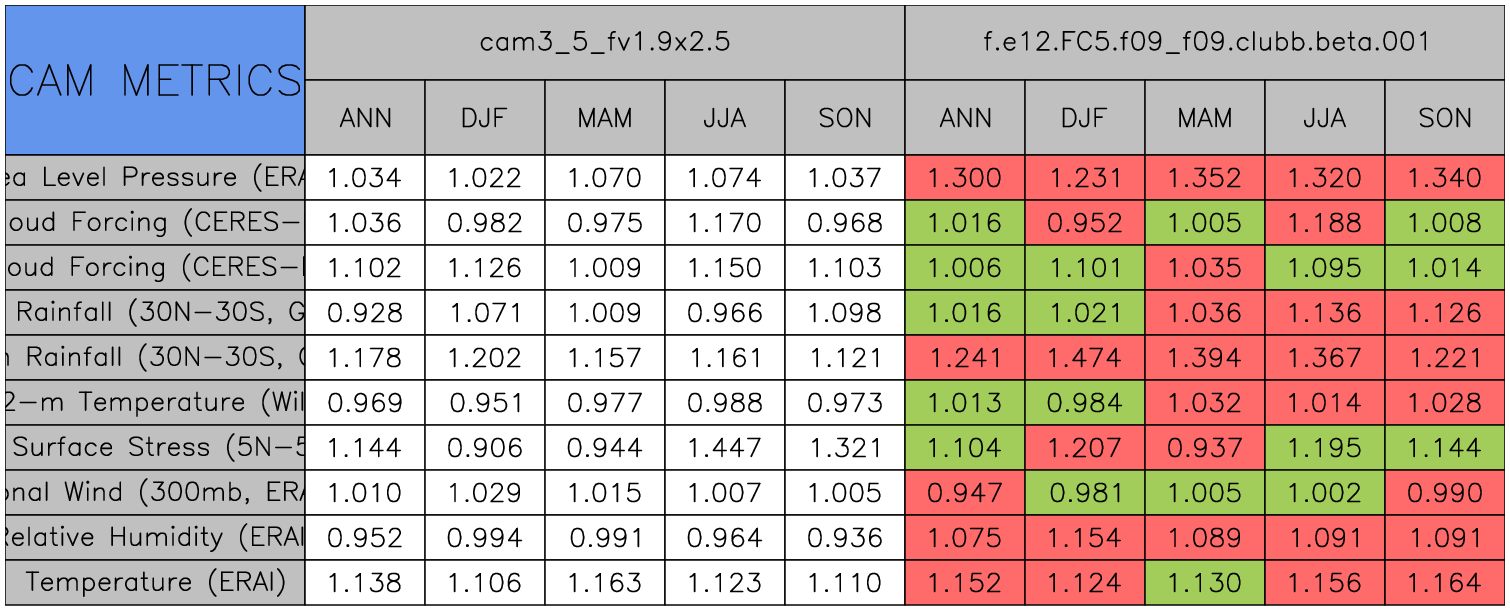Click the red cell showing 0.947

tap(964, 493)
